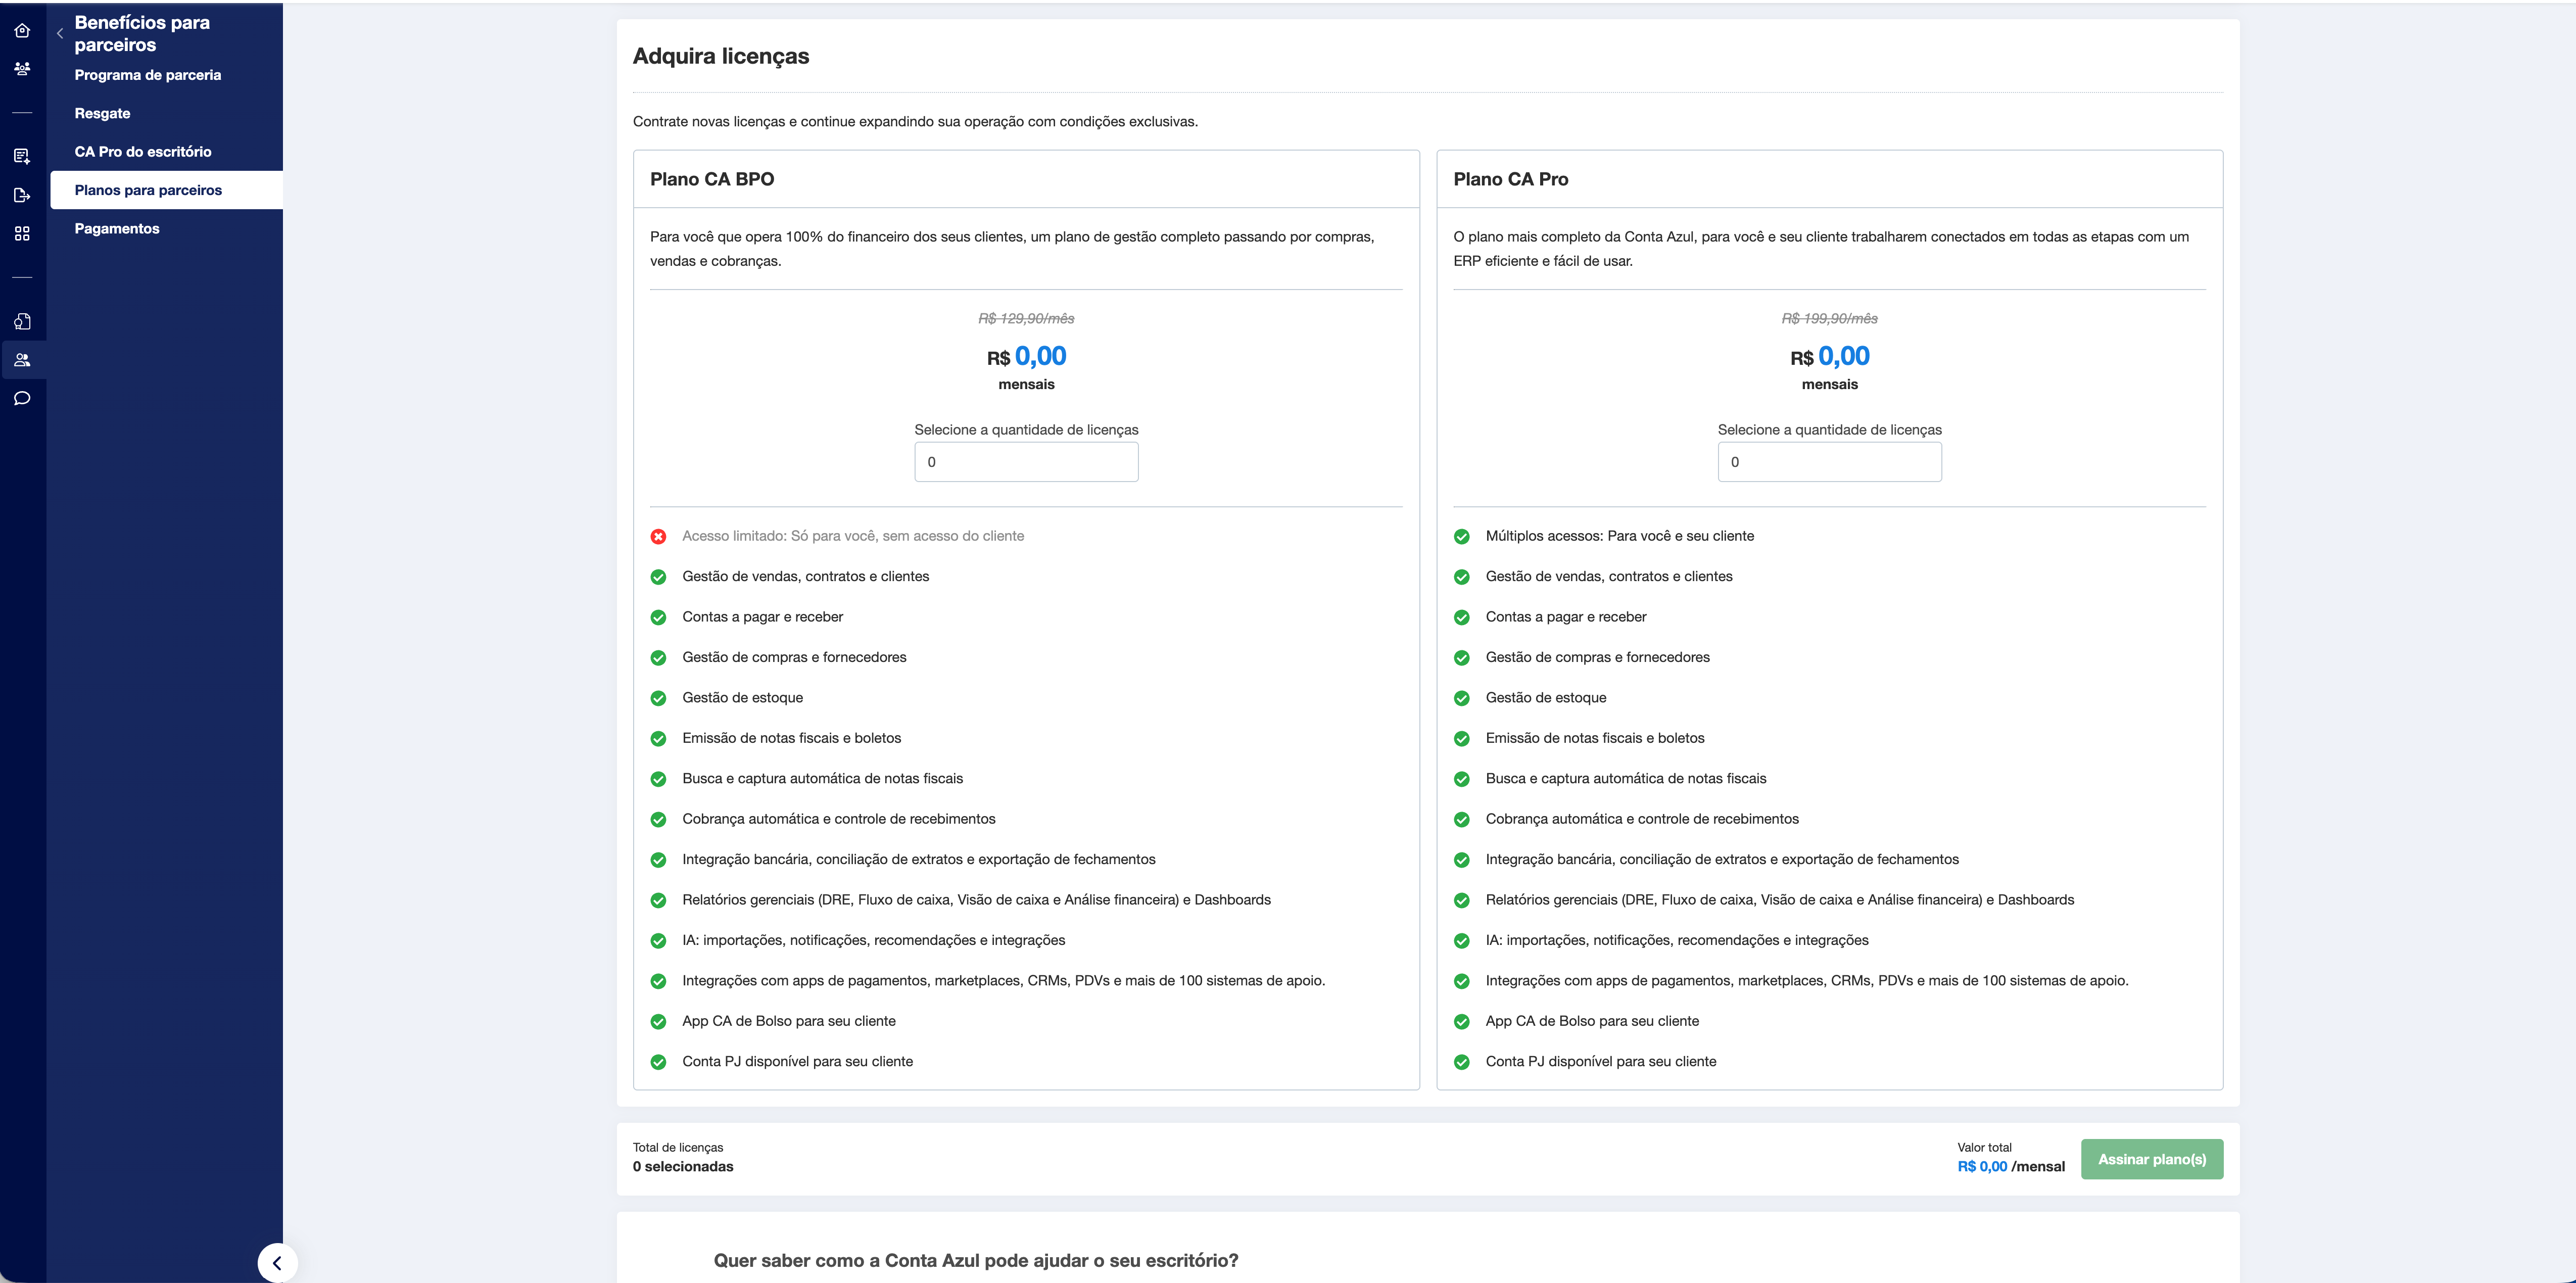This screenshot has width=2576, height=1283.
Task: Click the green check beside Múltiplos acessos
Action: [1461, 537]
